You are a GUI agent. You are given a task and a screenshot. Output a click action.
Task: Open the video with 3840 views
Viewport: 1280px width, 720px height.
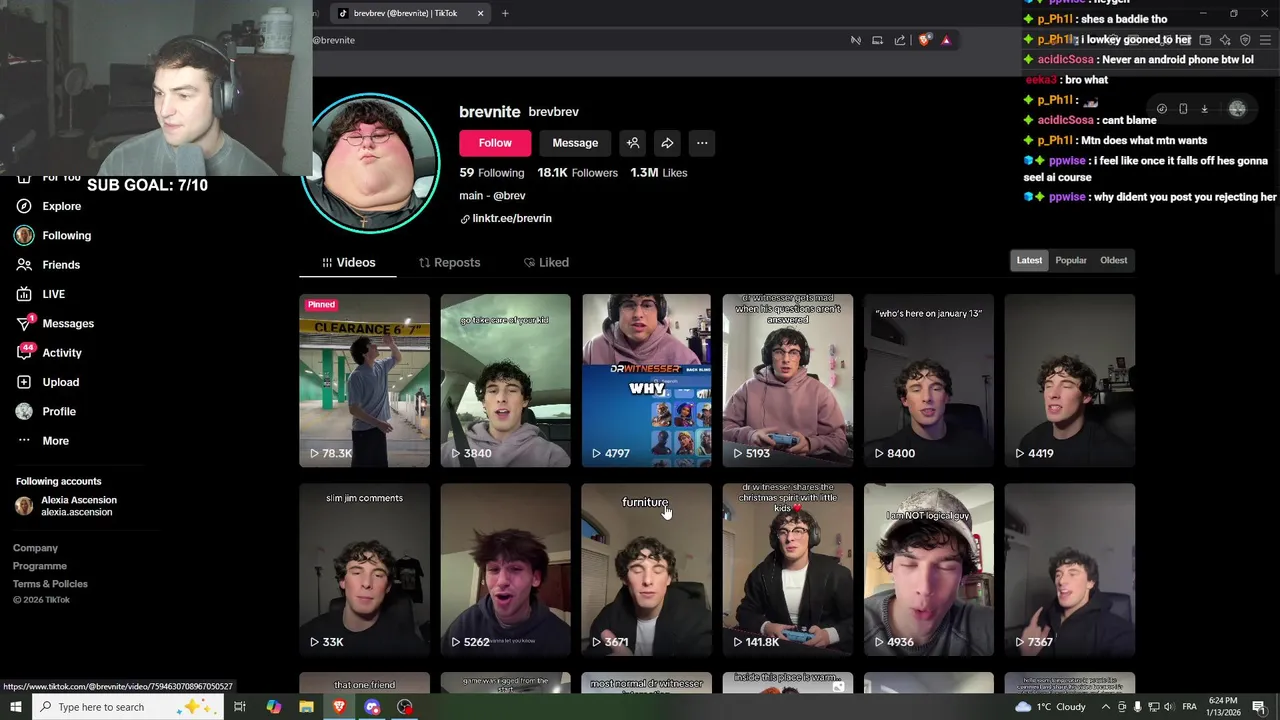505,380
